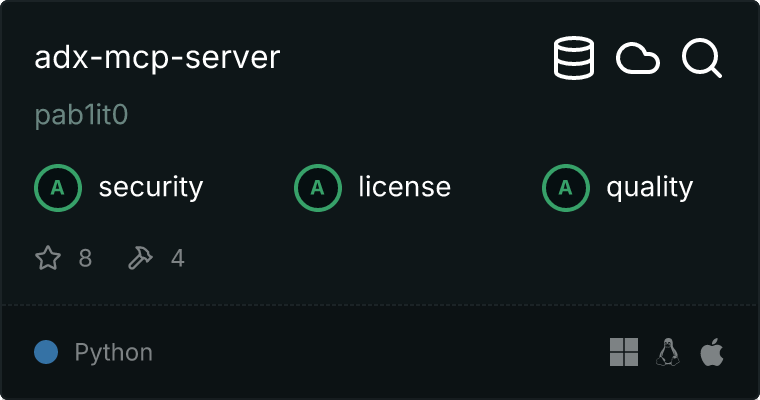Click the magnifying glass search icon
The image size is (760, 400).
point(702,59)
